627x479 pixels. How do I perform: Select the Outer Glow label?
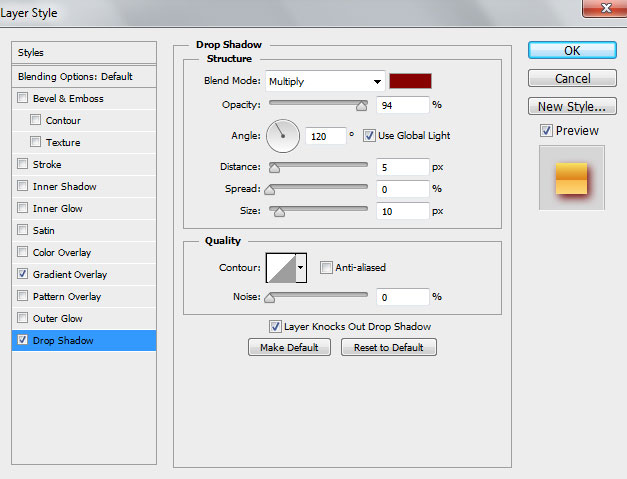click(x=58, y=318)
